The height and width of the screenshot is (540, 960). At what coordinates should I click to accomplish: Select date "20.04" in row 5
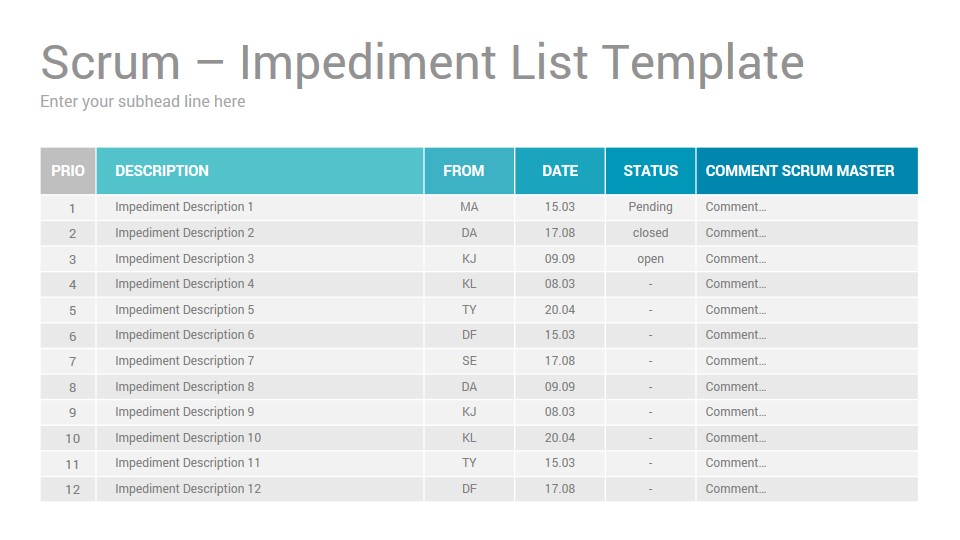pos(560,310)
